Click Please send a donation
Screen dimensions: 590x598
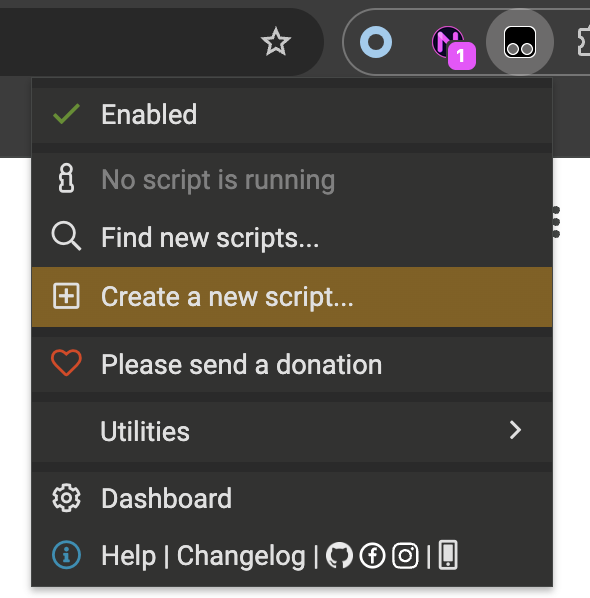tap(292, 364)
